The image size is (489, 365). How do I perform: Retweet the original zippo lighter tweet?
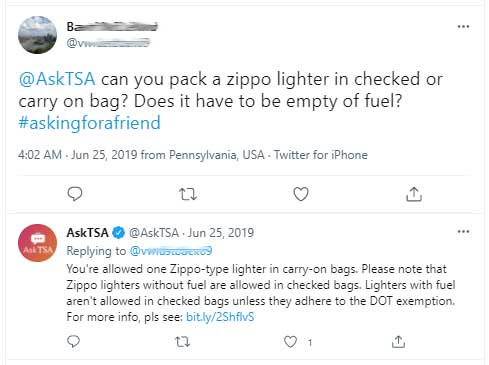pyautogui.click(x=188, y=194)
